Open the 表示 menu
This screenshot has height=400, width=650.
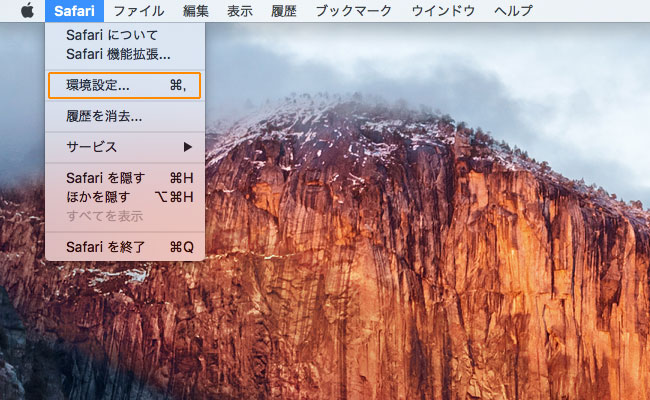240,11
